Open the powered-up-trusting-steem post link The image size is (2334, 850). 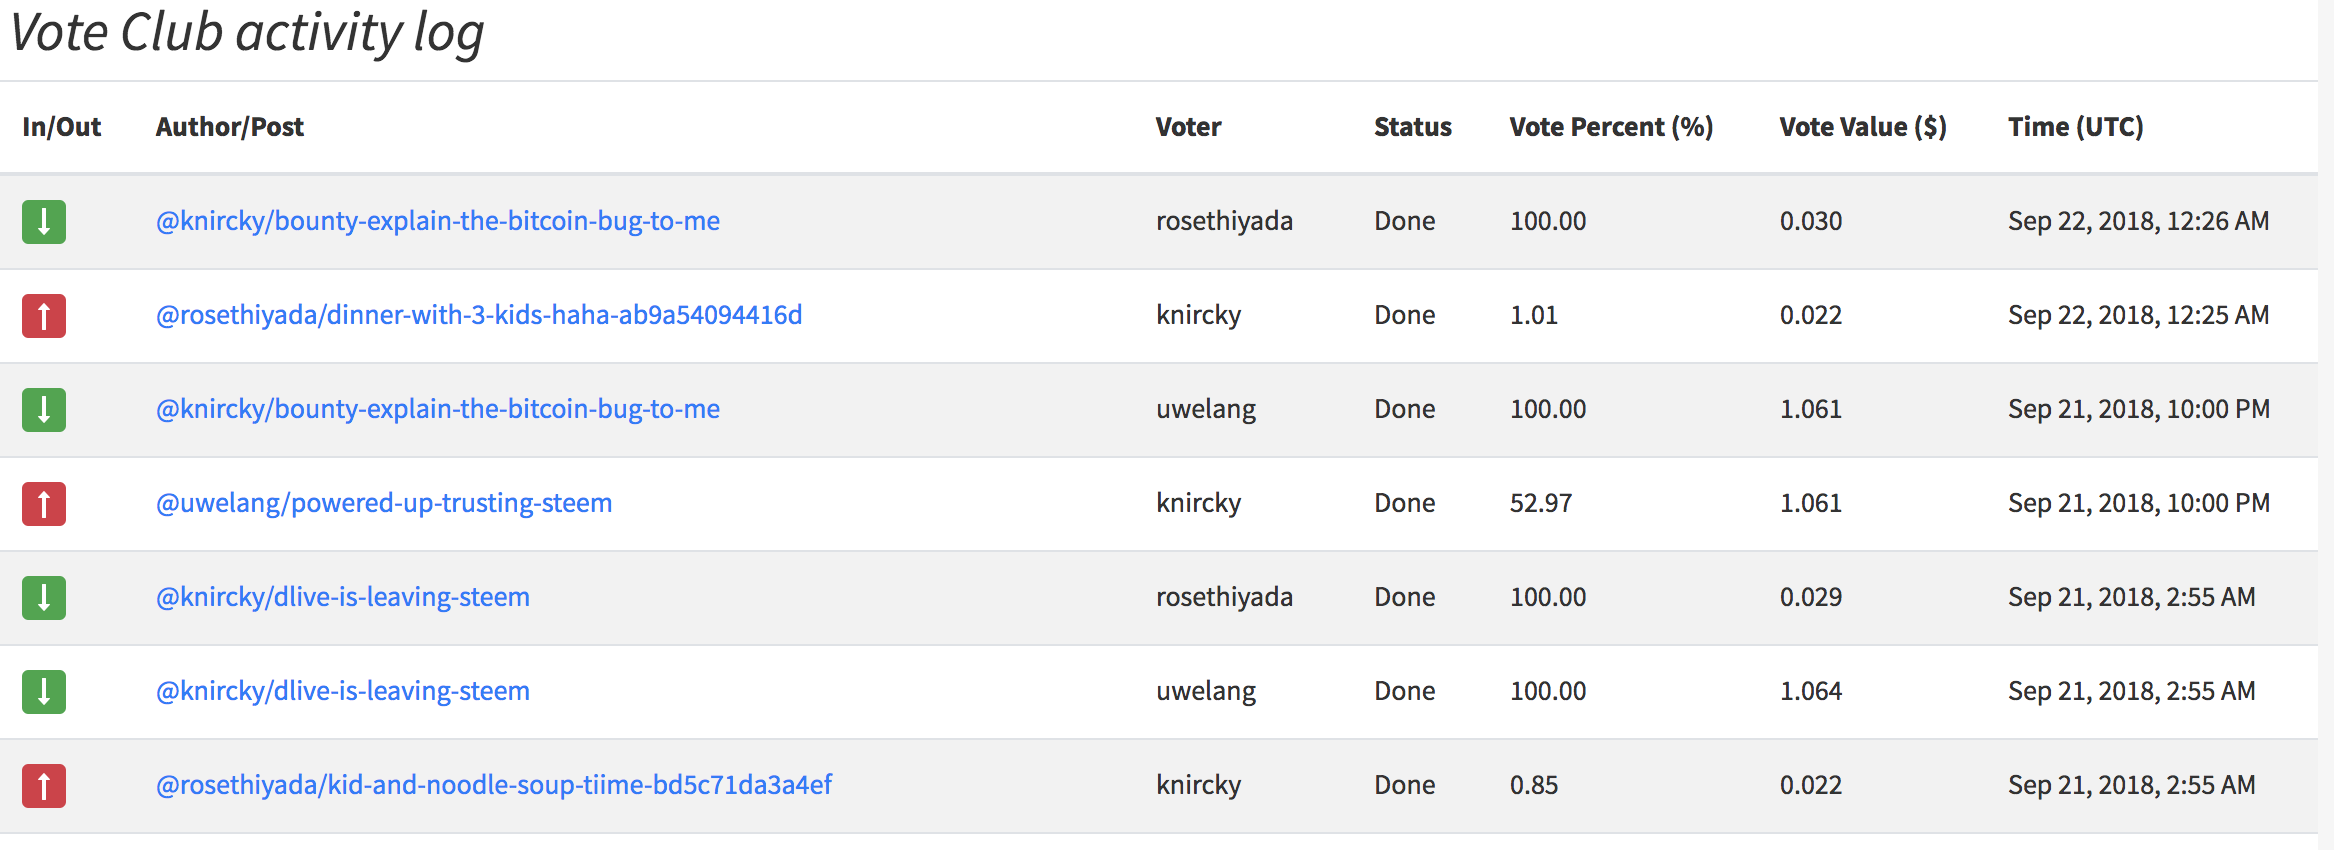383,503
